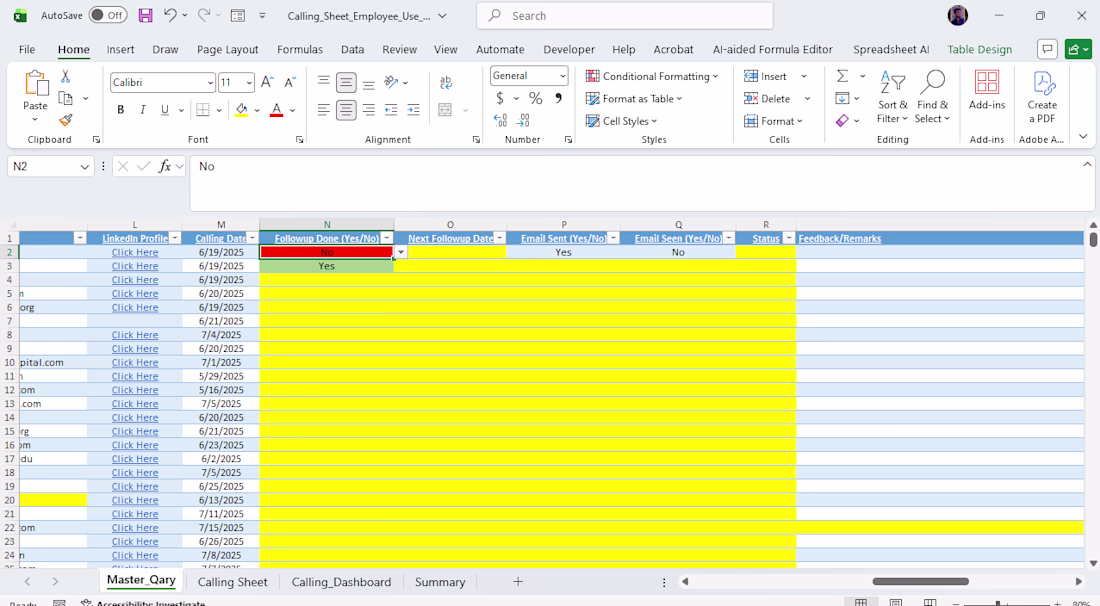Apply Bold formatting to cell
The width and height of the screenshot is (1100, 606).
[121, 110]
